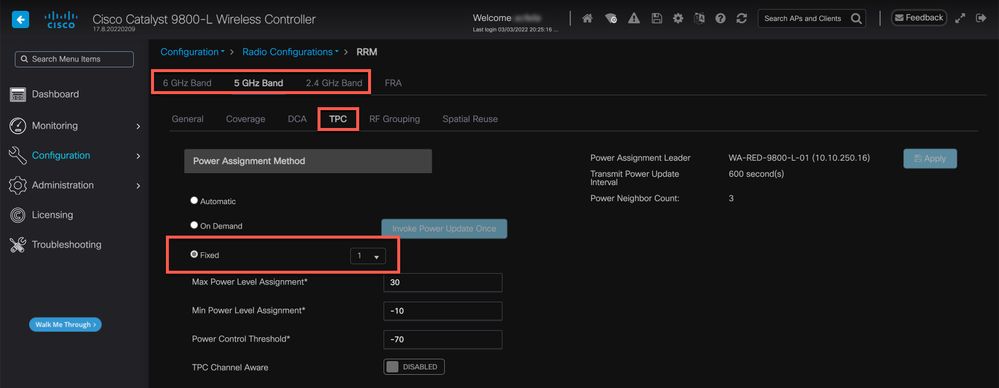Click the Configuration wrench icon
The image size is (999, 388).
coord(18,155)
